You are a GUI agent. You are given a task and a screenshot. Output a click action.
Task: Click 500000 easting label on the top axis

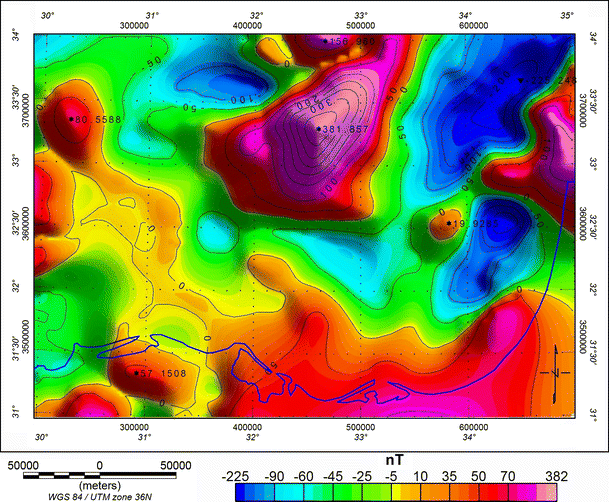pyautogui.click(x=361, y=26)
